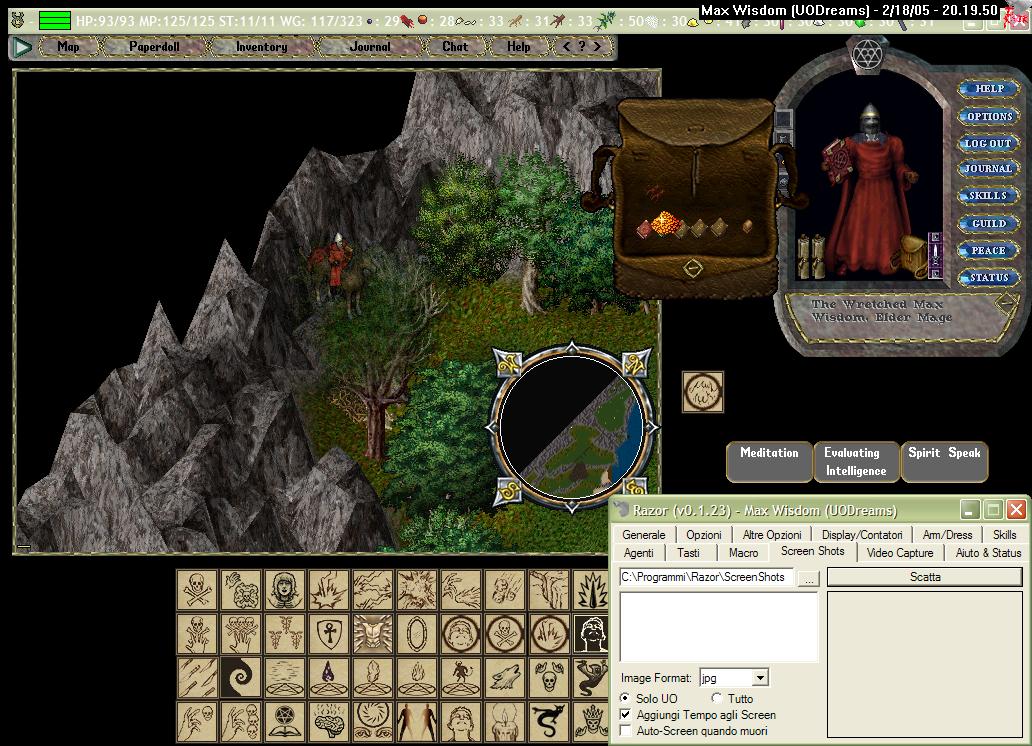This screenshot has width=1032, height=746.
Task: Click the round scroll macro icon beside radar
Action: [703, 392]
